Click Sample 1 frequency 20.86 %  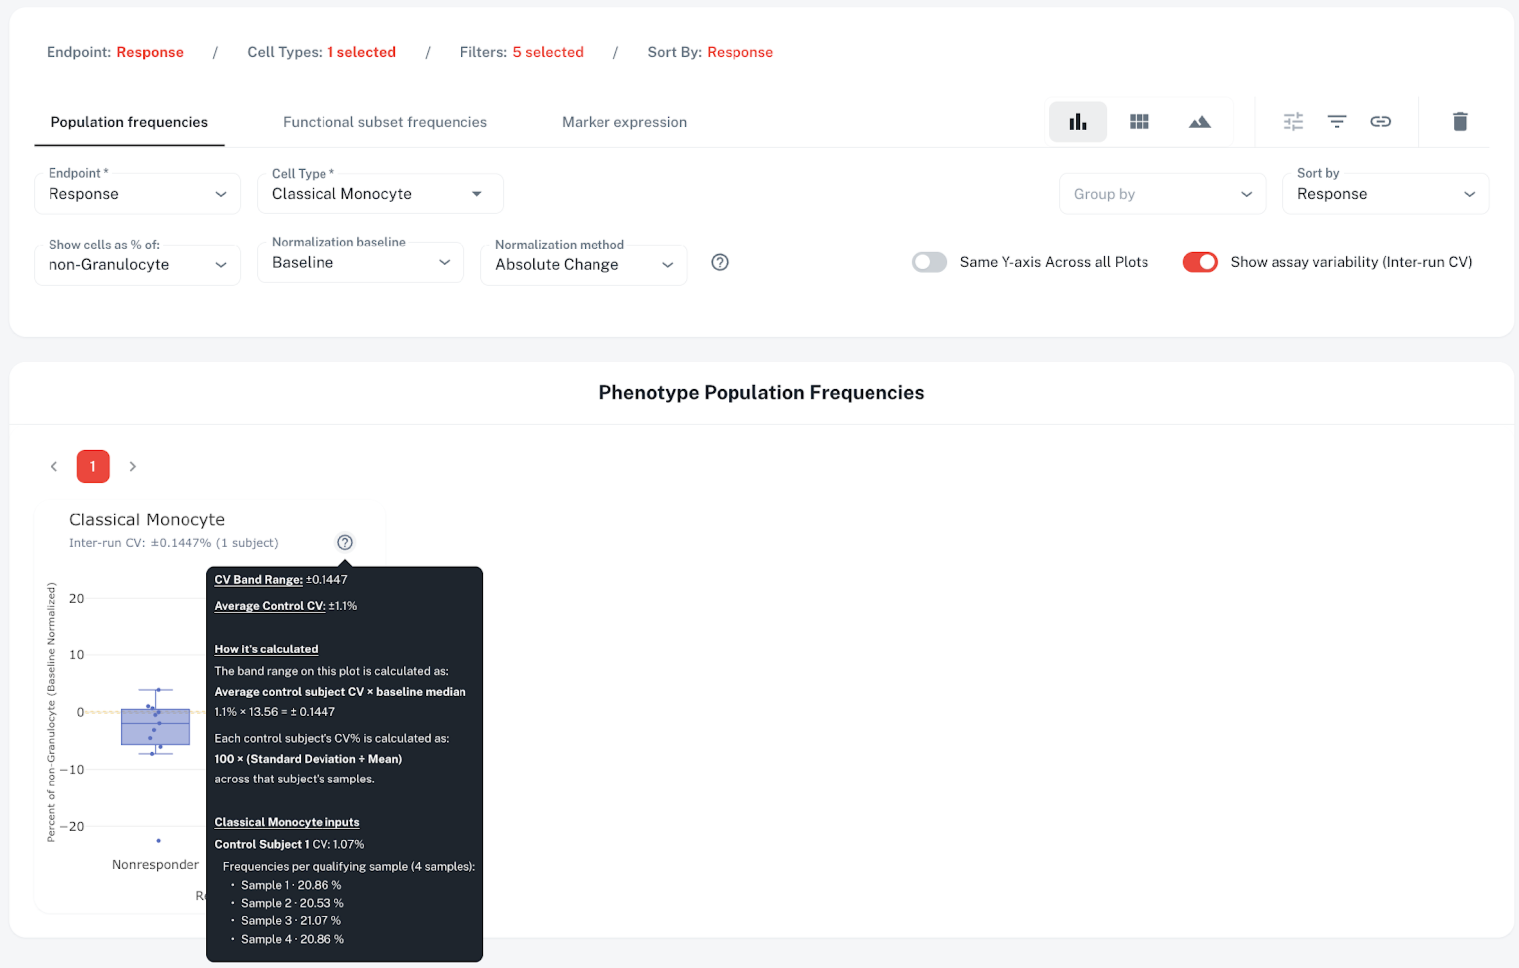pos(291,885)
